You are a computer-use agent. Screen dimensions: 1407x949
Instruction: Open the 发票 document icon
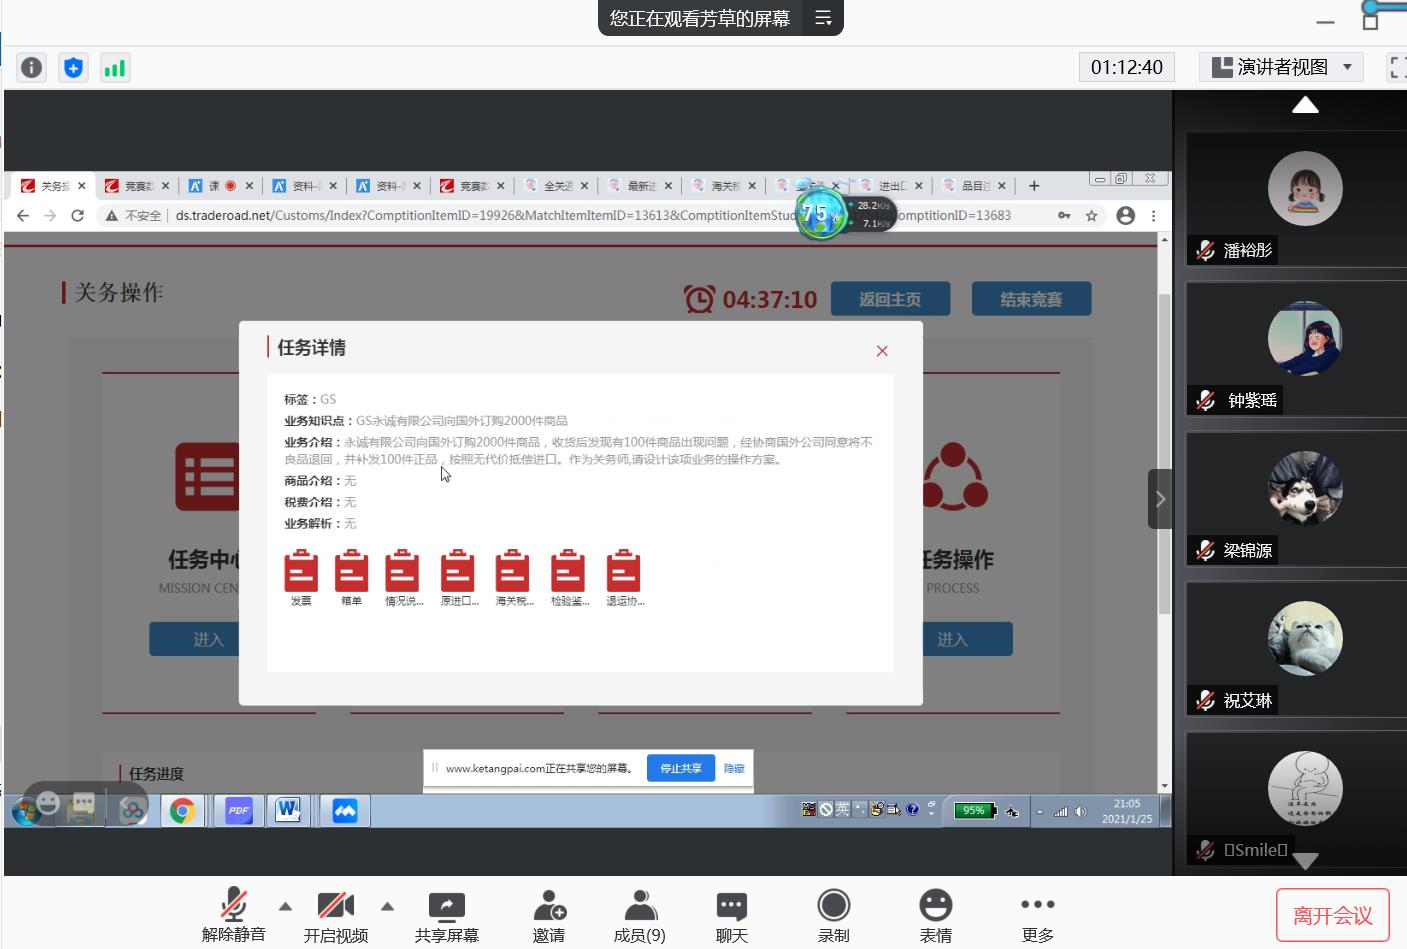[301, 572]
